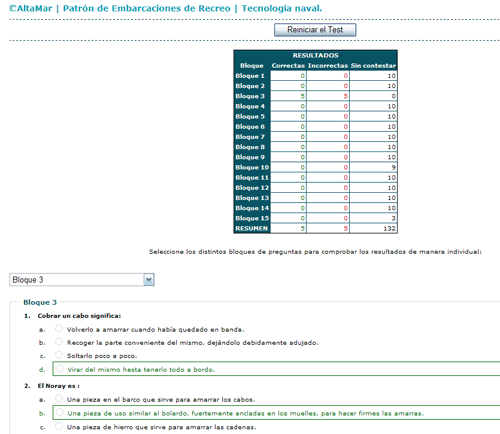Click the 'Correctas' column header
The height and width of the screenshot is (434, 500).
[x=288, y=66]
